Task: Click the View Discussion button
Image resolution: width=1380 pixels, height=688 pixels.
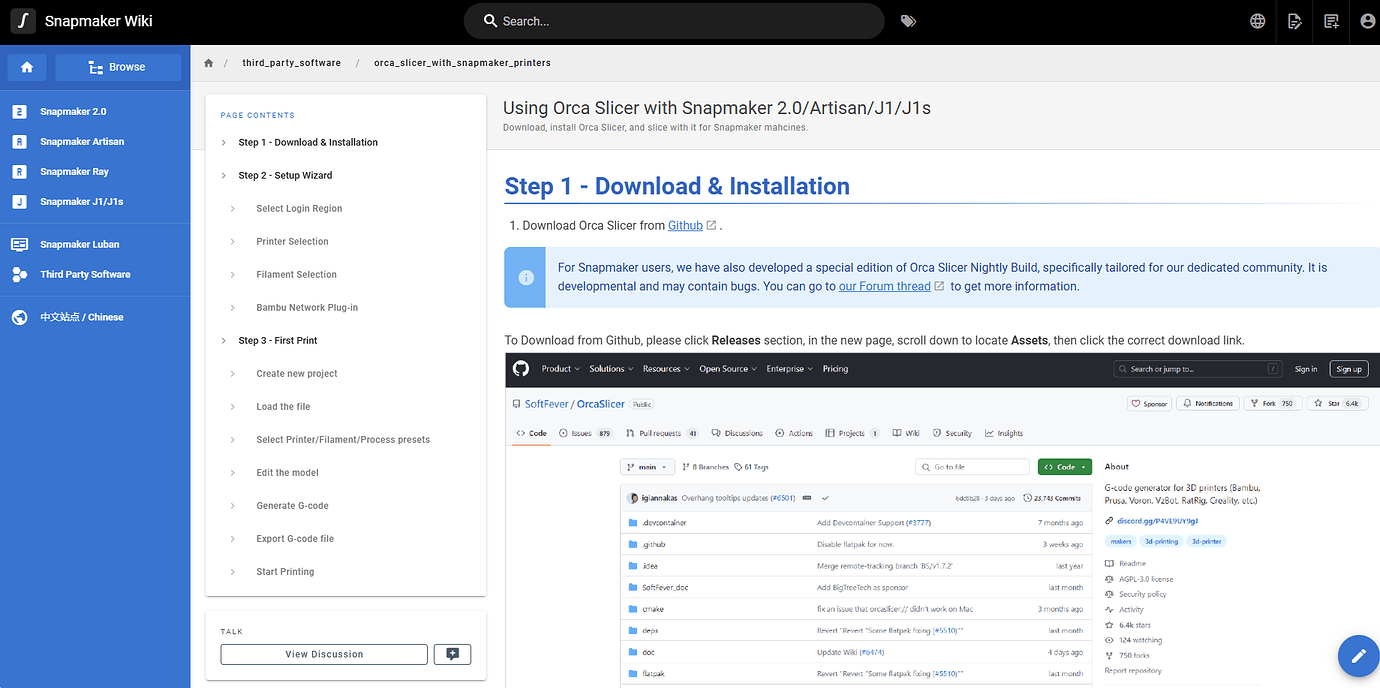Action: [x=323, y=654]
